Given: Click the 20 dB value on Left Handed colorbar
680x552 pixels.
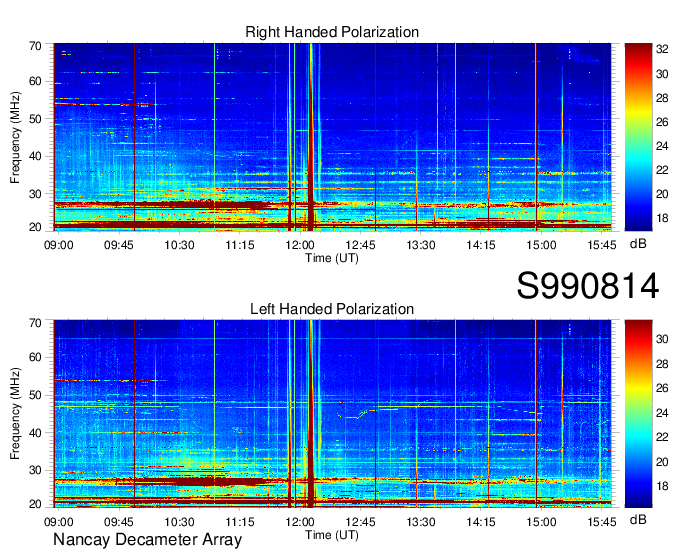Looking at the screenshot, I should click(x=662, y=462).
